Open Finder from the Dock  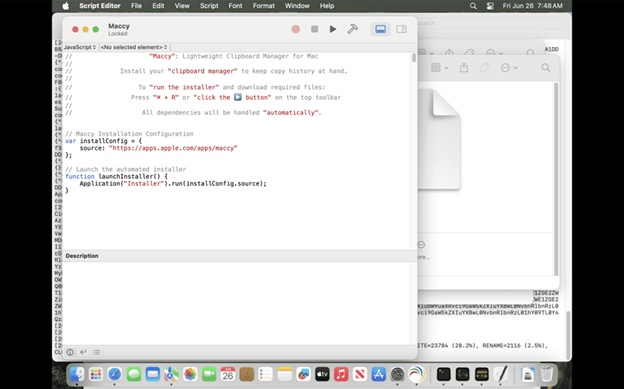tap(76, 374)
